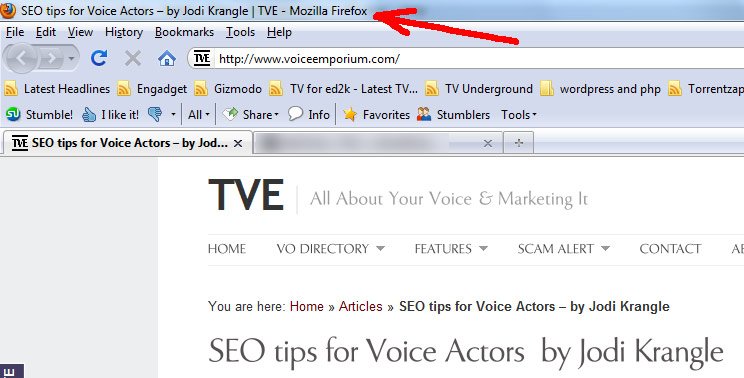Click the Stop loading X icon

(133, 58)
